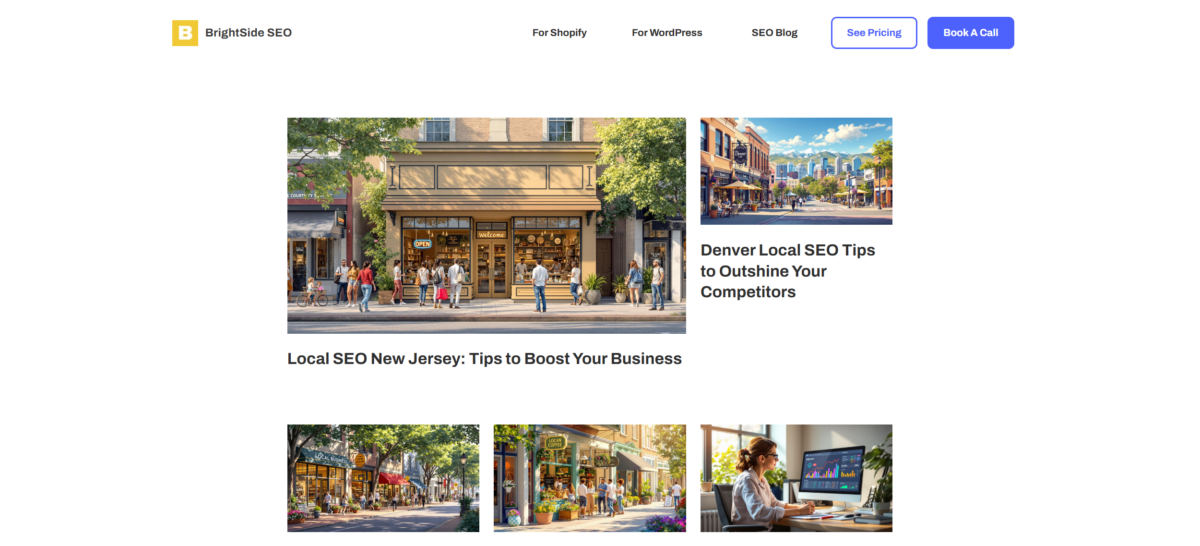Click the Local Coffee sign in the thumbnail
Screen dimensions: 1200x546
pos(555,441)
